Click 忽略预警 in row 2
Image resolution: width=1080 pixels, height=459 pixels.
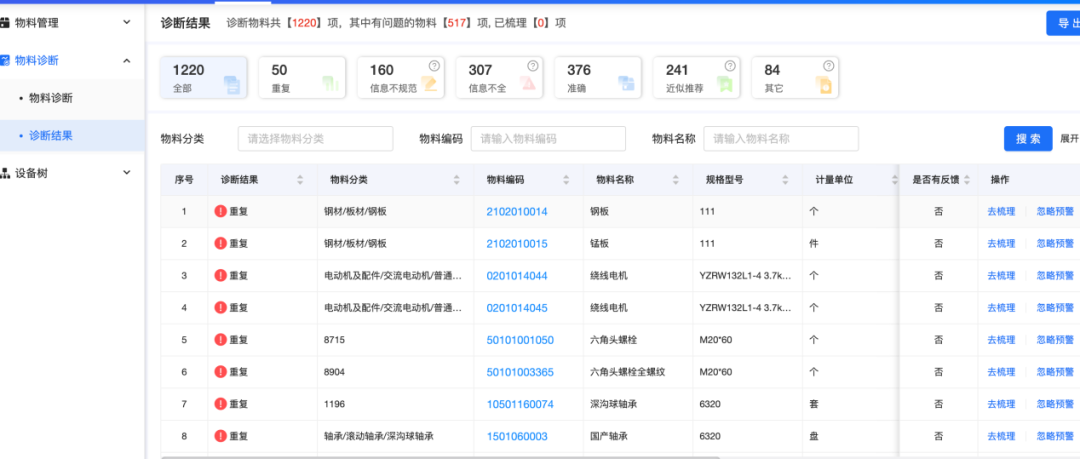tap(1055, 243)
